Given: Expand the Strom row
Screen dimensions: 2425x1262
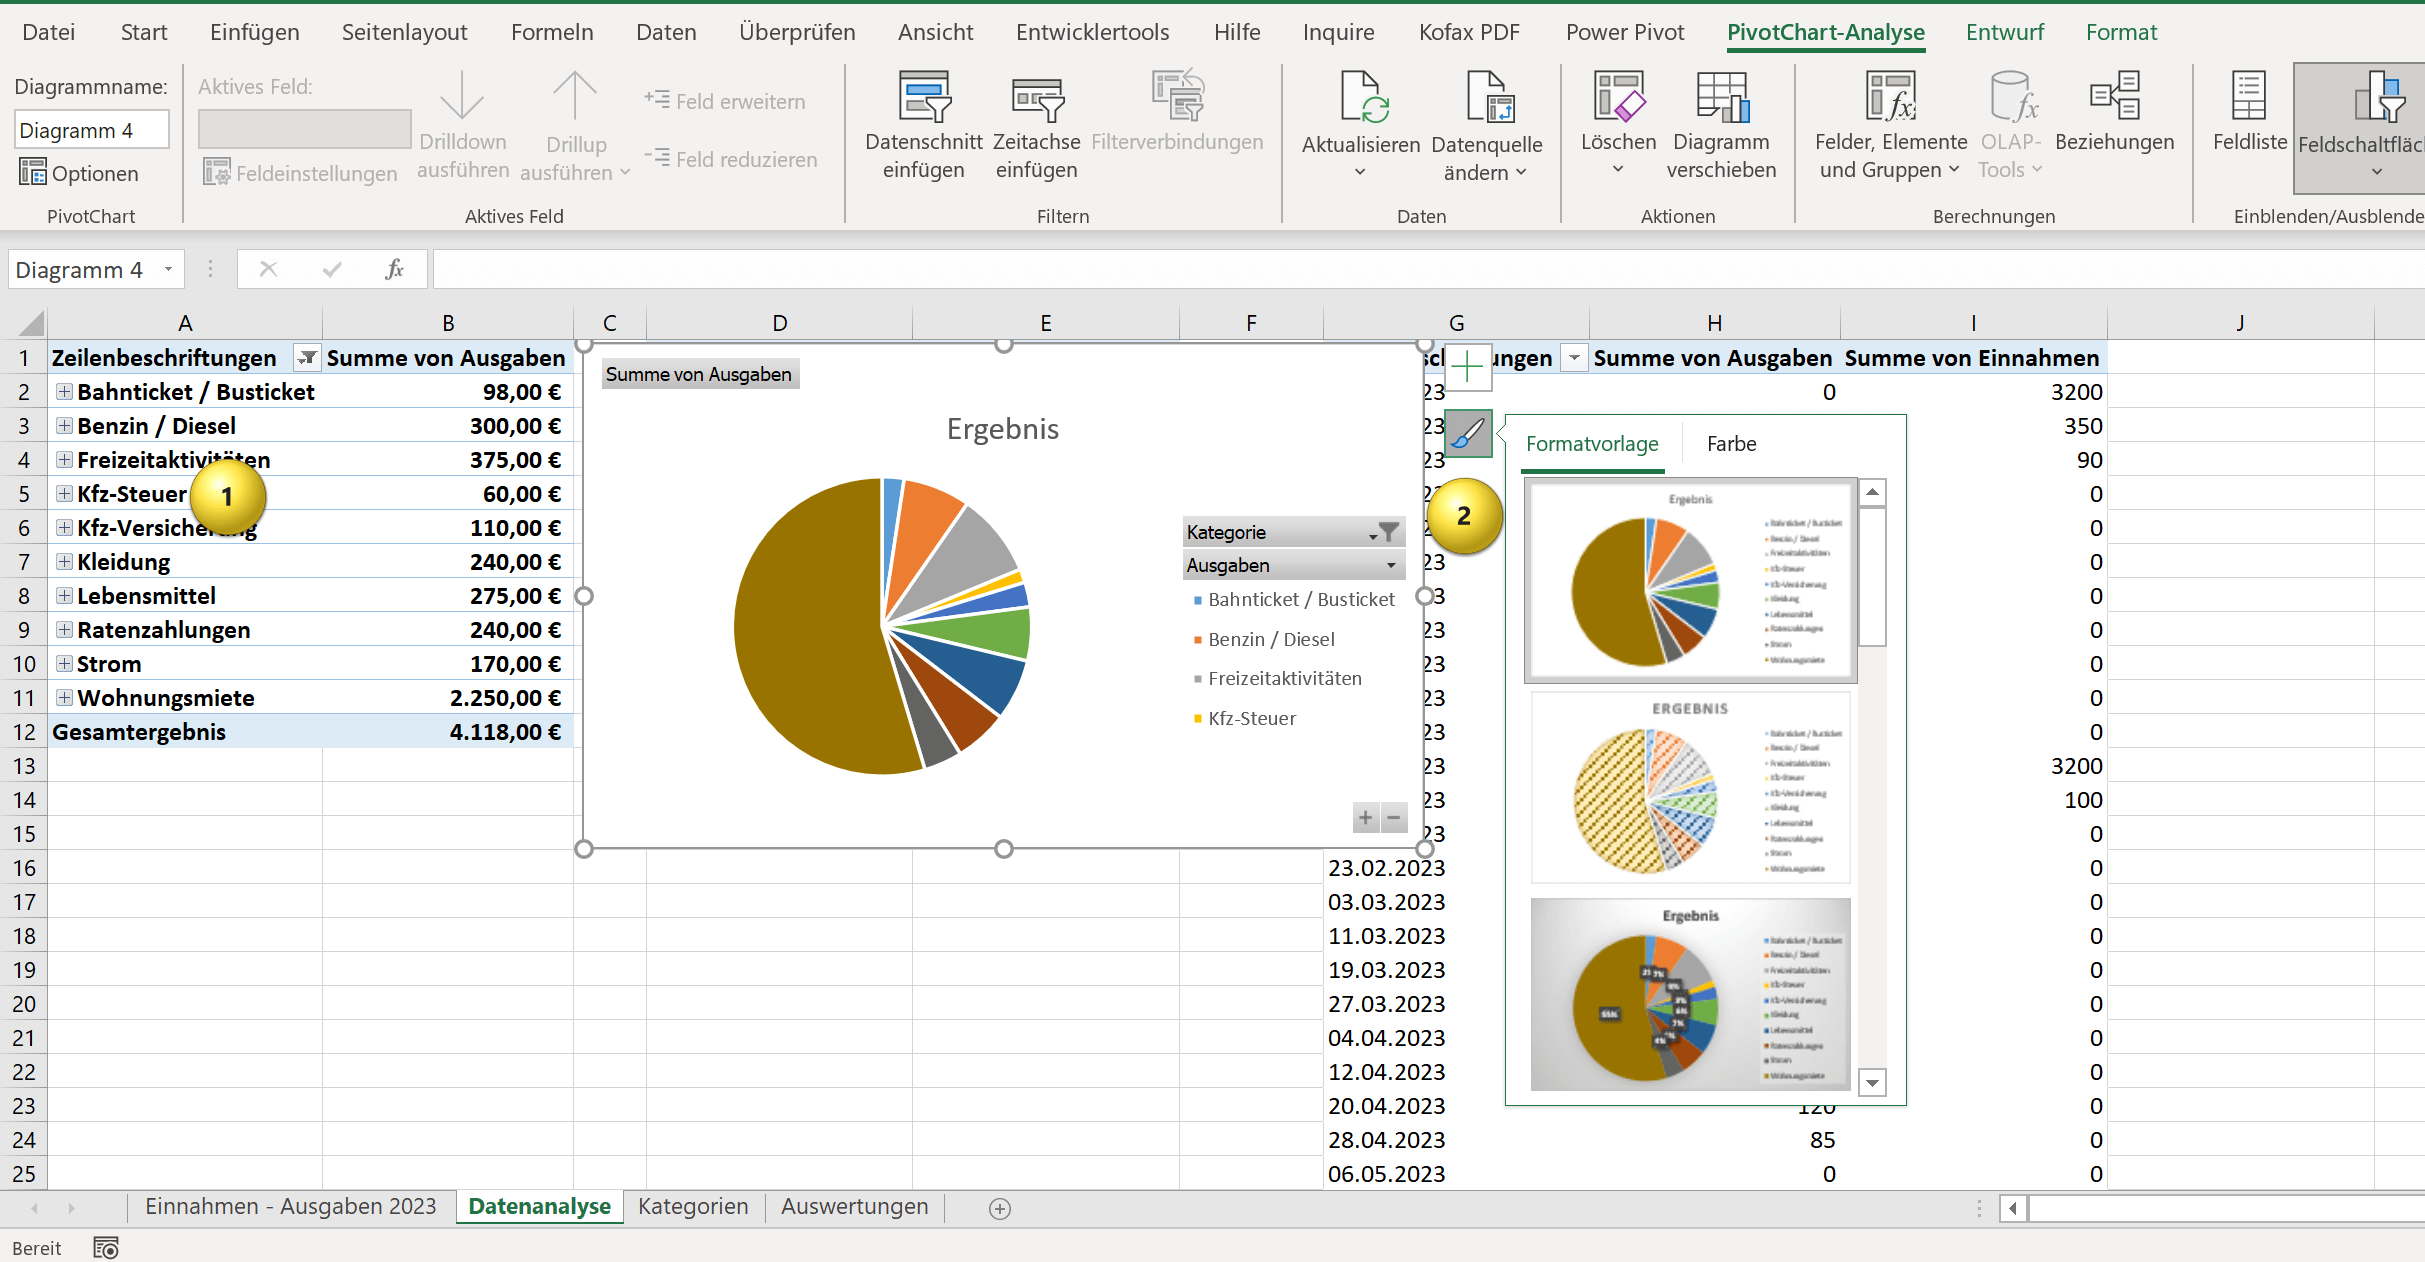Looking at the screenshot, I should (65, 664).
